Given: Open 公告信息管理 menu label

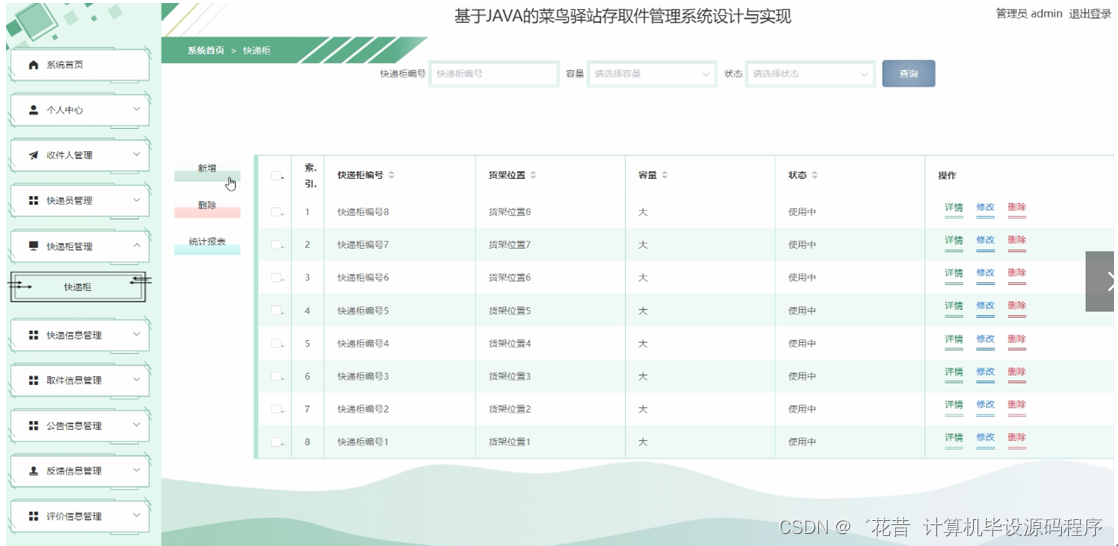Looking at the screenshot, I should coord(74,426).
